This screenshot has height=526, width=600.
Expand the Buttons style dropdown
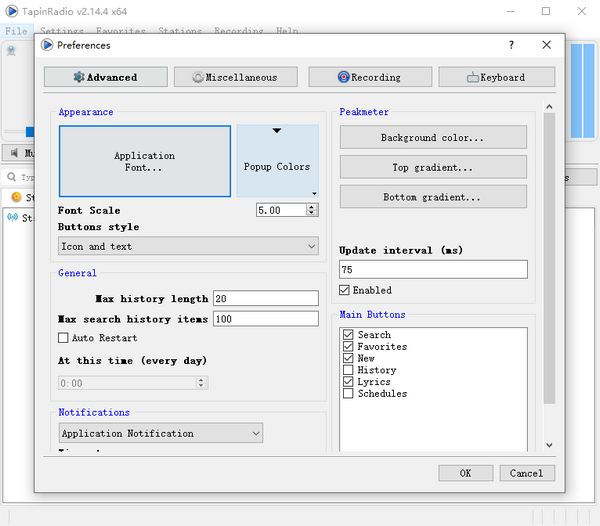pos(188,246)
